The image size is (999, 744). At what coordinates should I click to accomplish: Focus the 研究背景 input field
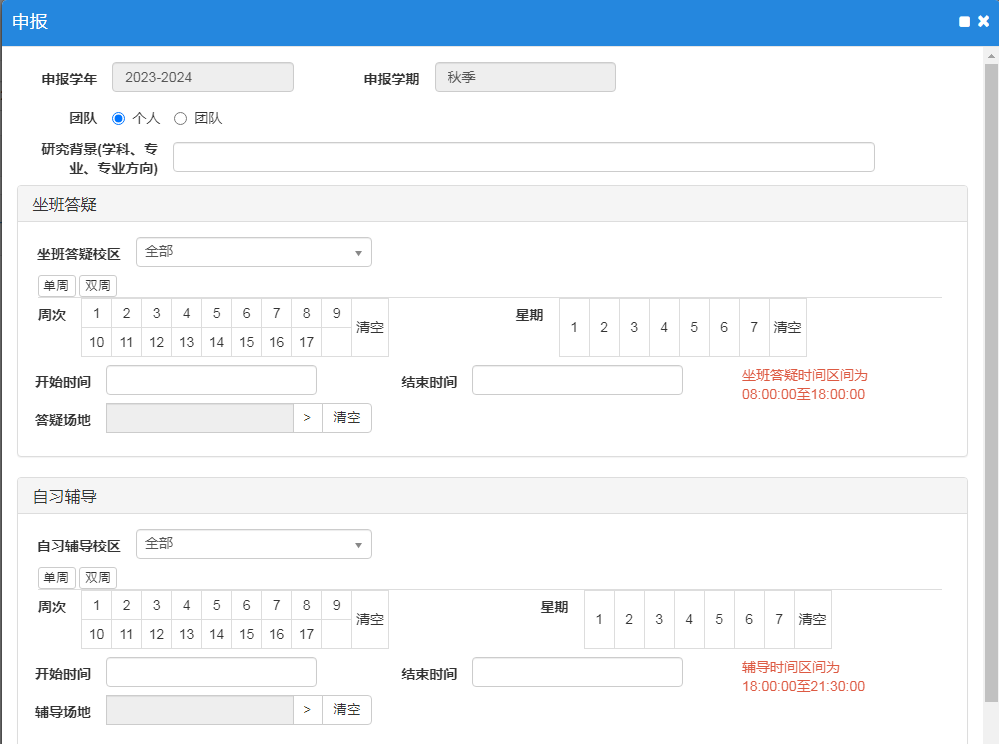(x=523, y=157)
